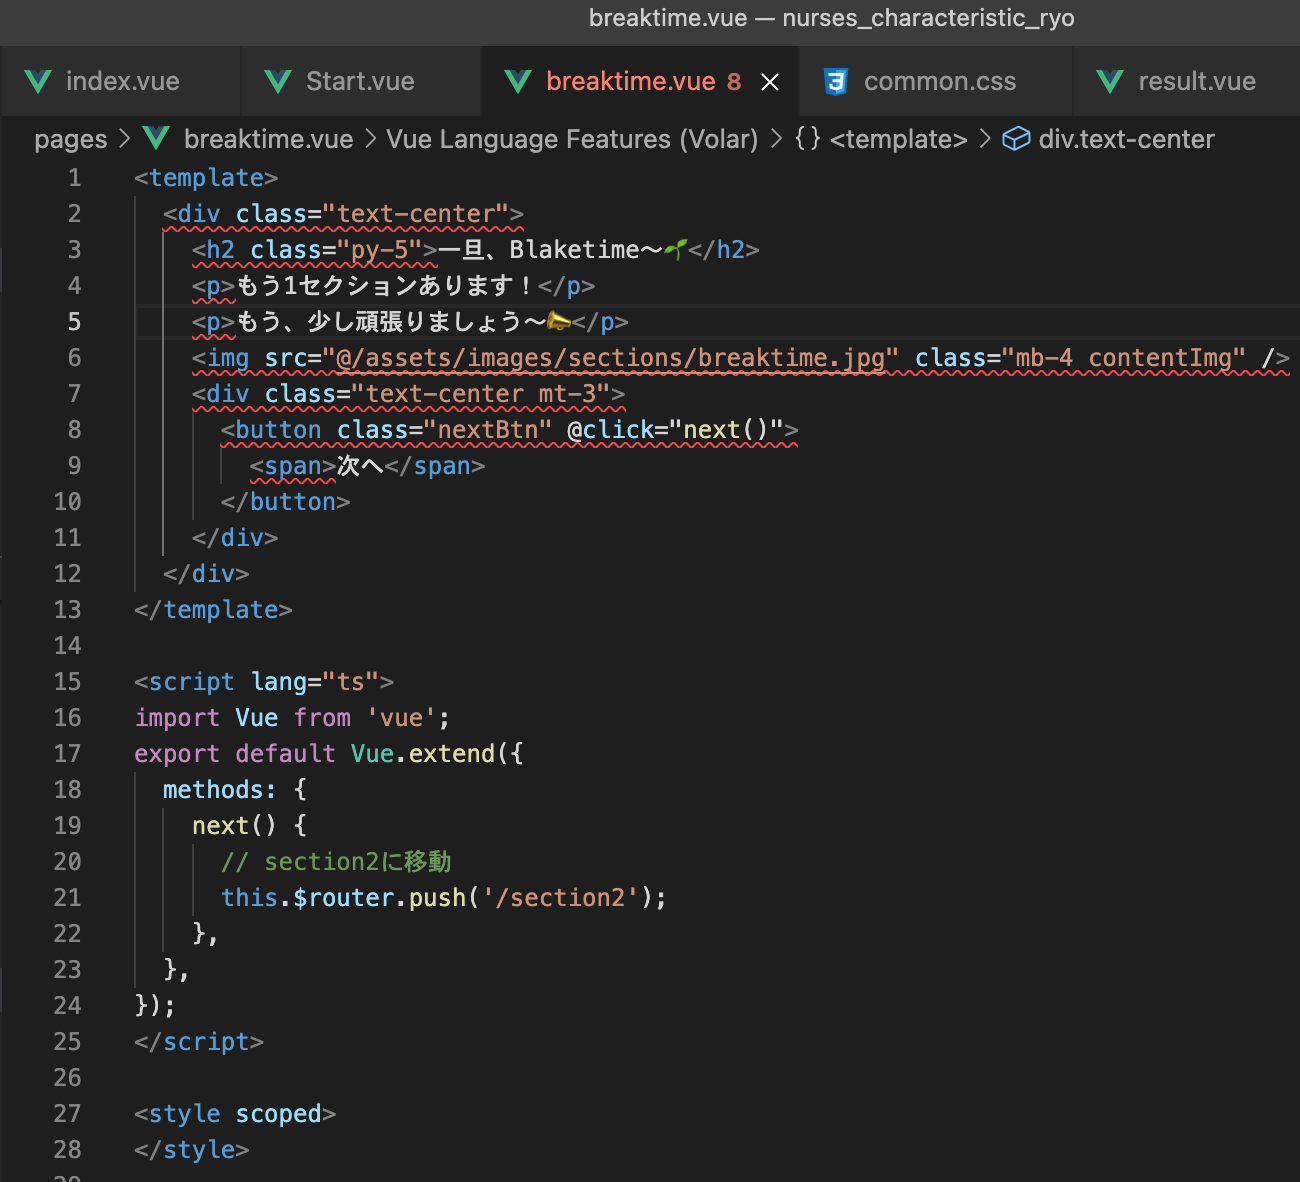Switch to the index.vue tab
The image size is (1300, 1182).
pyautogui.click(x=122, y=81)
